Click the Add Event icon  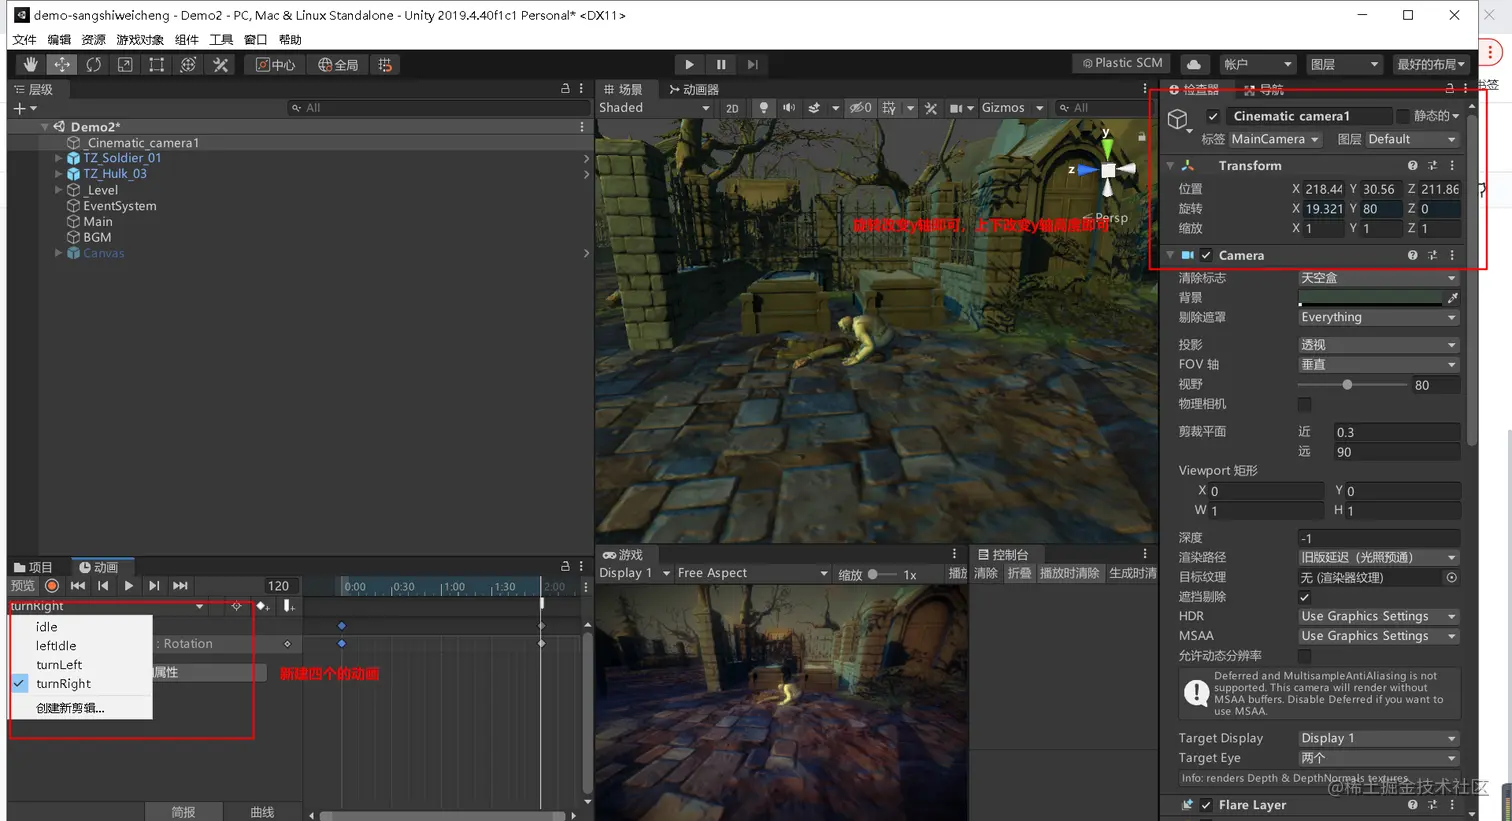pyautogui.click(x=288, y=606)
